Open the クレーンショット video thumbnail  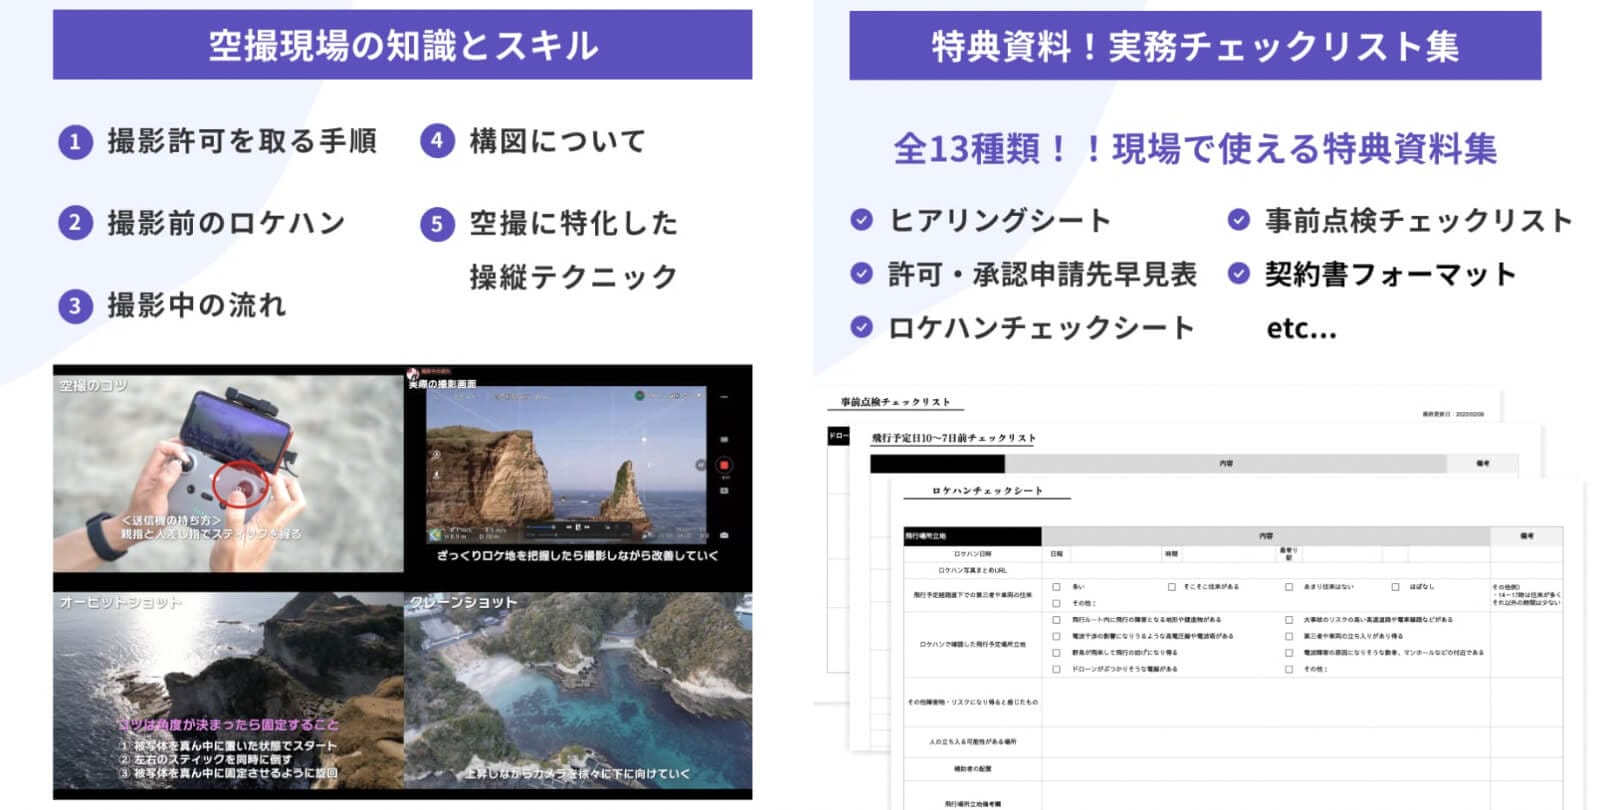pos(578,691)
